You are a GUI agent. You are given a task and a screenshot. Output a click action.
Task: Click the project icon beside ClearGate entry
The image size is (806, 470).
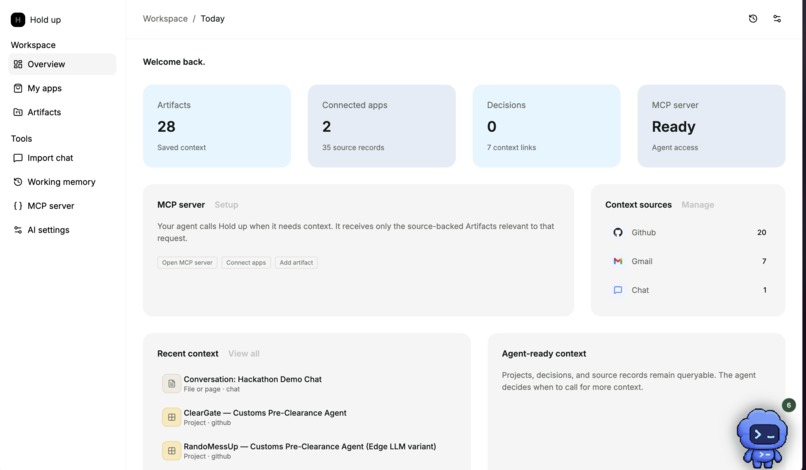(172, 417)
